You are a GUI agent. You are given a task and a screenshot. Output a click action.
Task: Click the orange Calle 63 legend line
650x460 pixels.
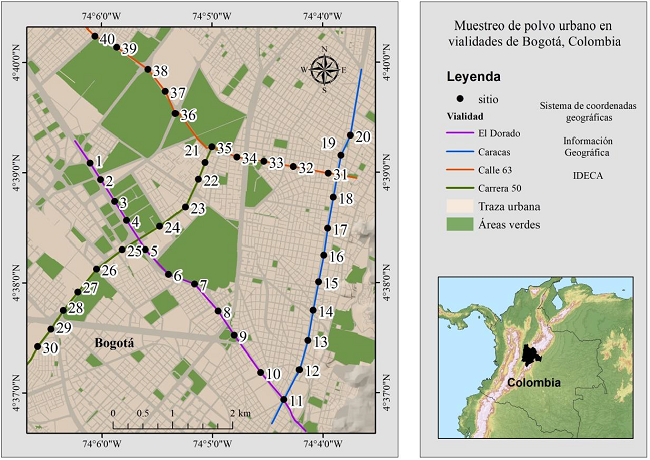[459, 169]
